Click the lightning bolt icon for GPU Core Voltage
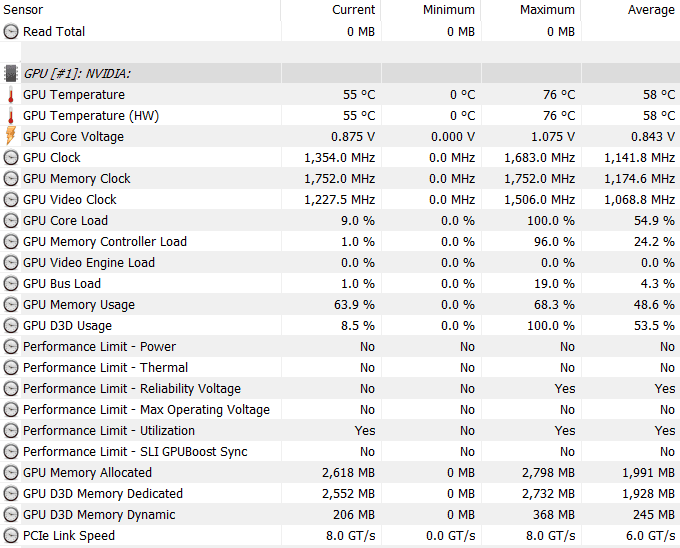Viewport: 680px width, 548px height. coord(11,136)
